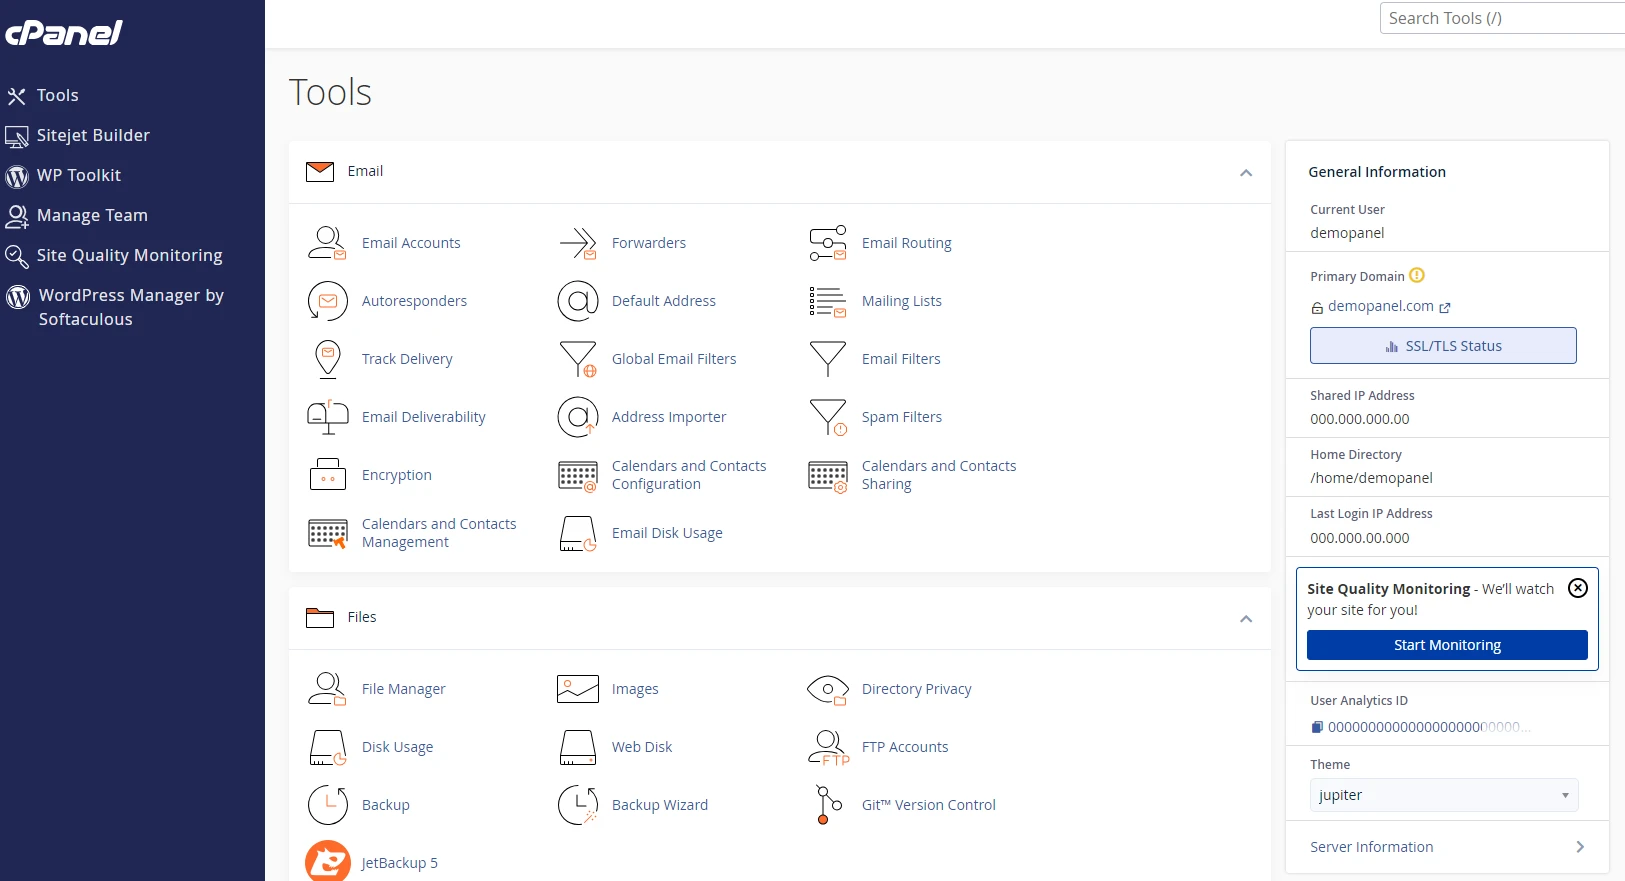Viewport: 1625px width, 881px height.
Task: Click the Images icon
Action: point(578,689)
